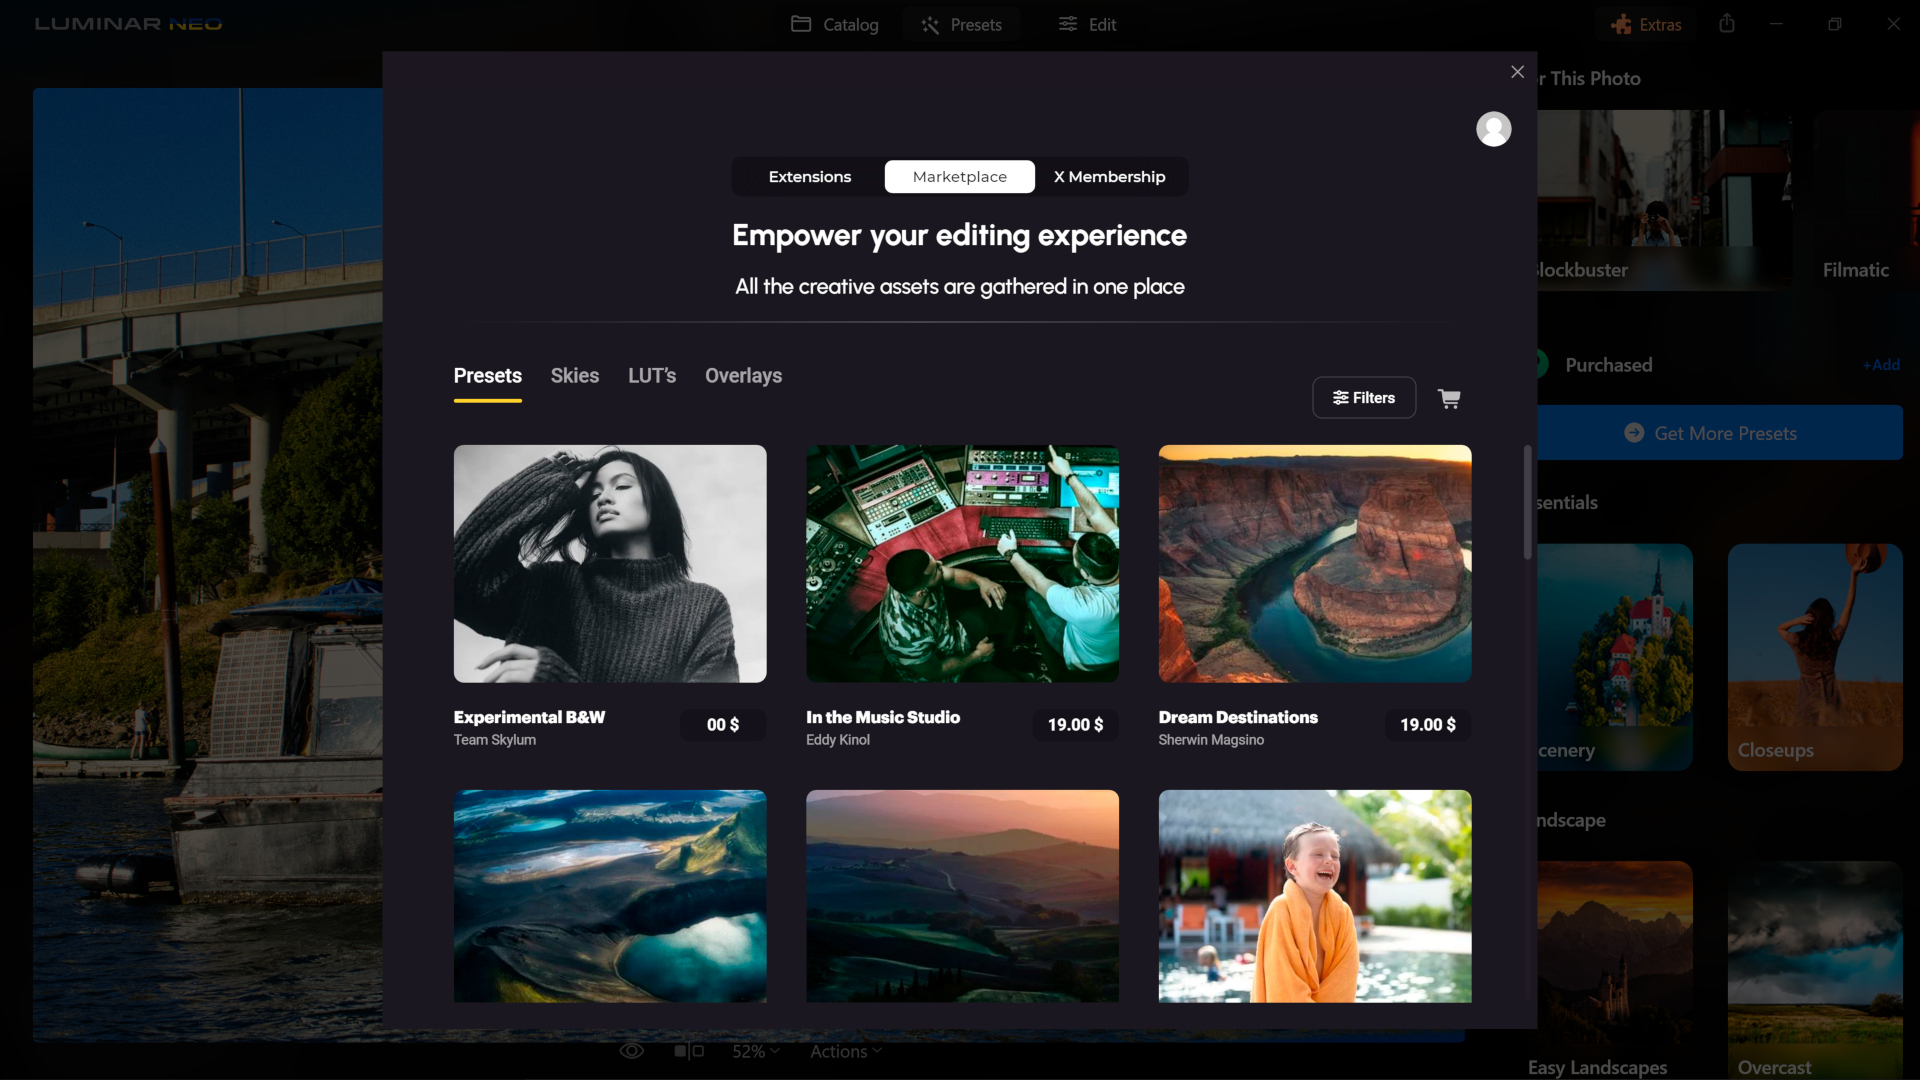This screenshot has width=1920, height=1080.
Task: Click the dialog's vertical scrollbar
Action: pyautogui.click(x=1527, y=503)
